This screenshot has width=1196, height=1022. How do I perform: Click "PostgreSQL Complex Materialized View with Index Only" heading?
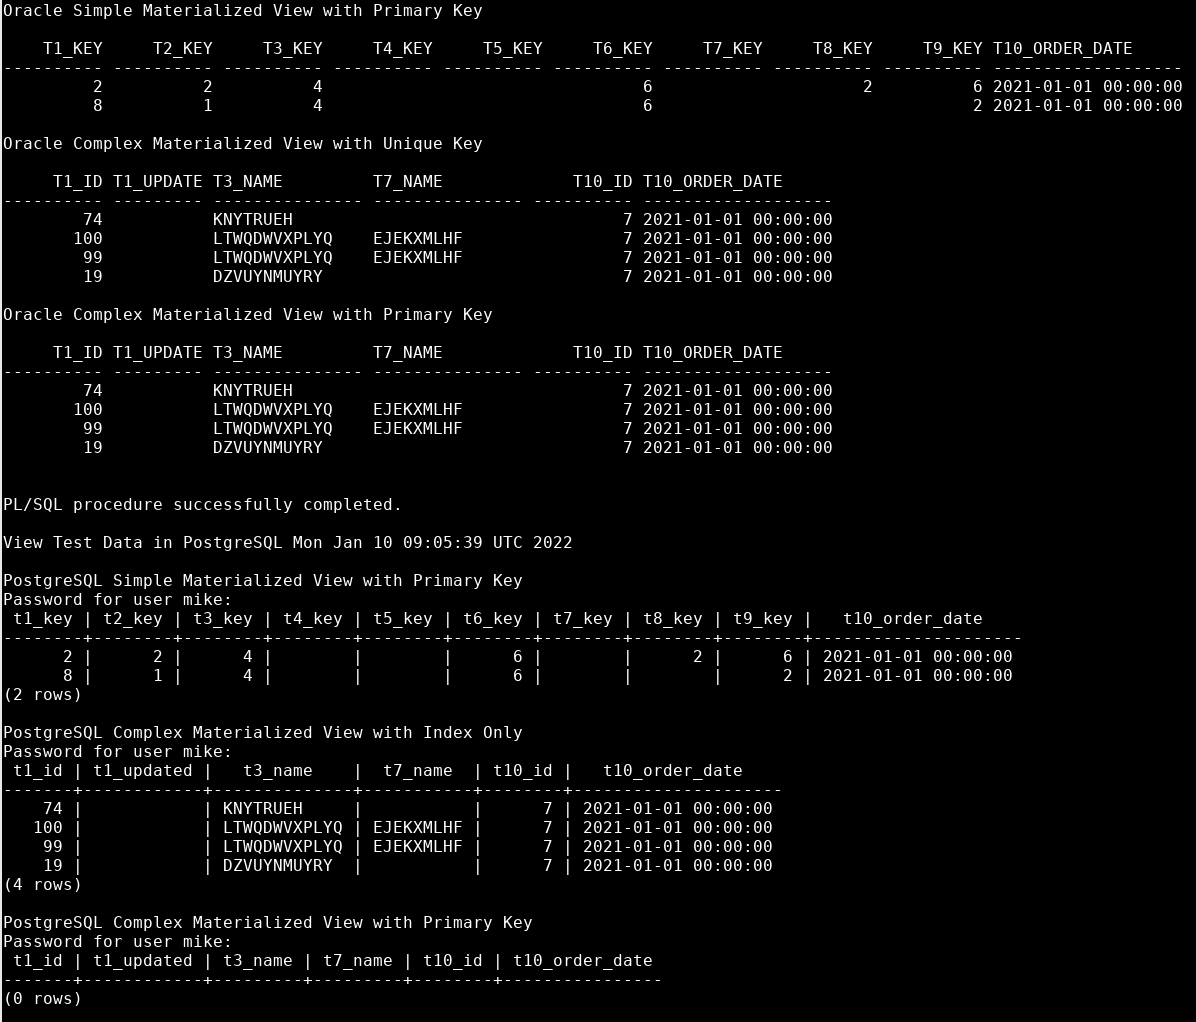[262, 733]
